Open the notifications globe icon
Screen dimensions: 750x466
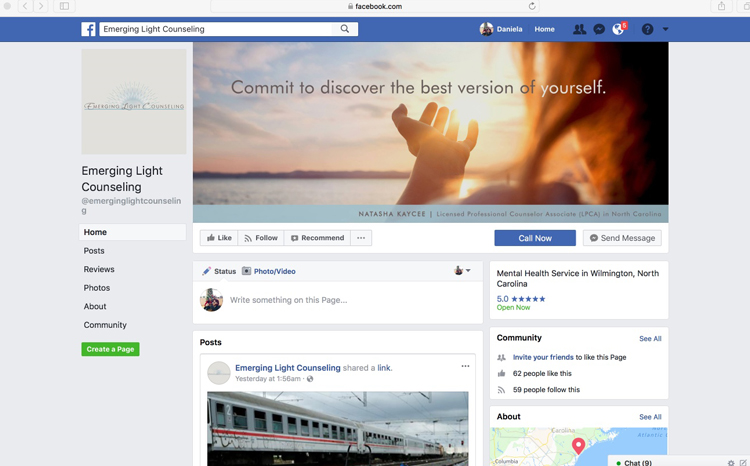coord(618,29)
